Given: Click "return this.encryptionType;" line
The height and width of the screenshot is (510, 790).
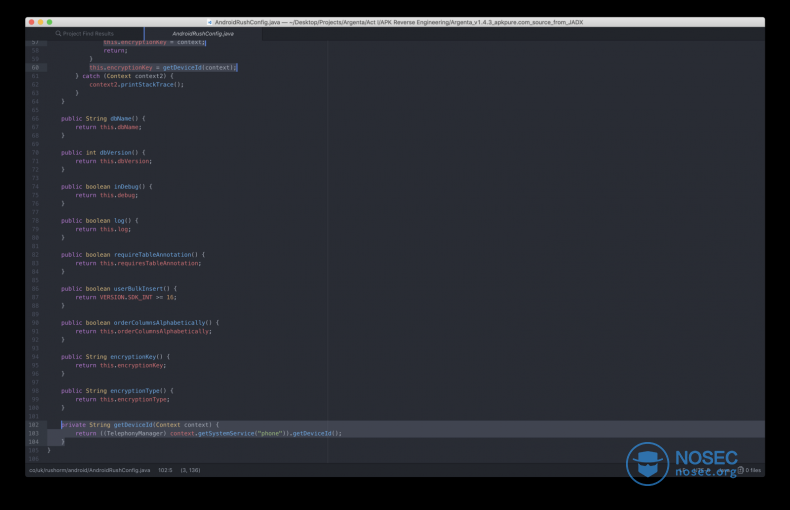Looking at the screenshot, I should [122, 400].
